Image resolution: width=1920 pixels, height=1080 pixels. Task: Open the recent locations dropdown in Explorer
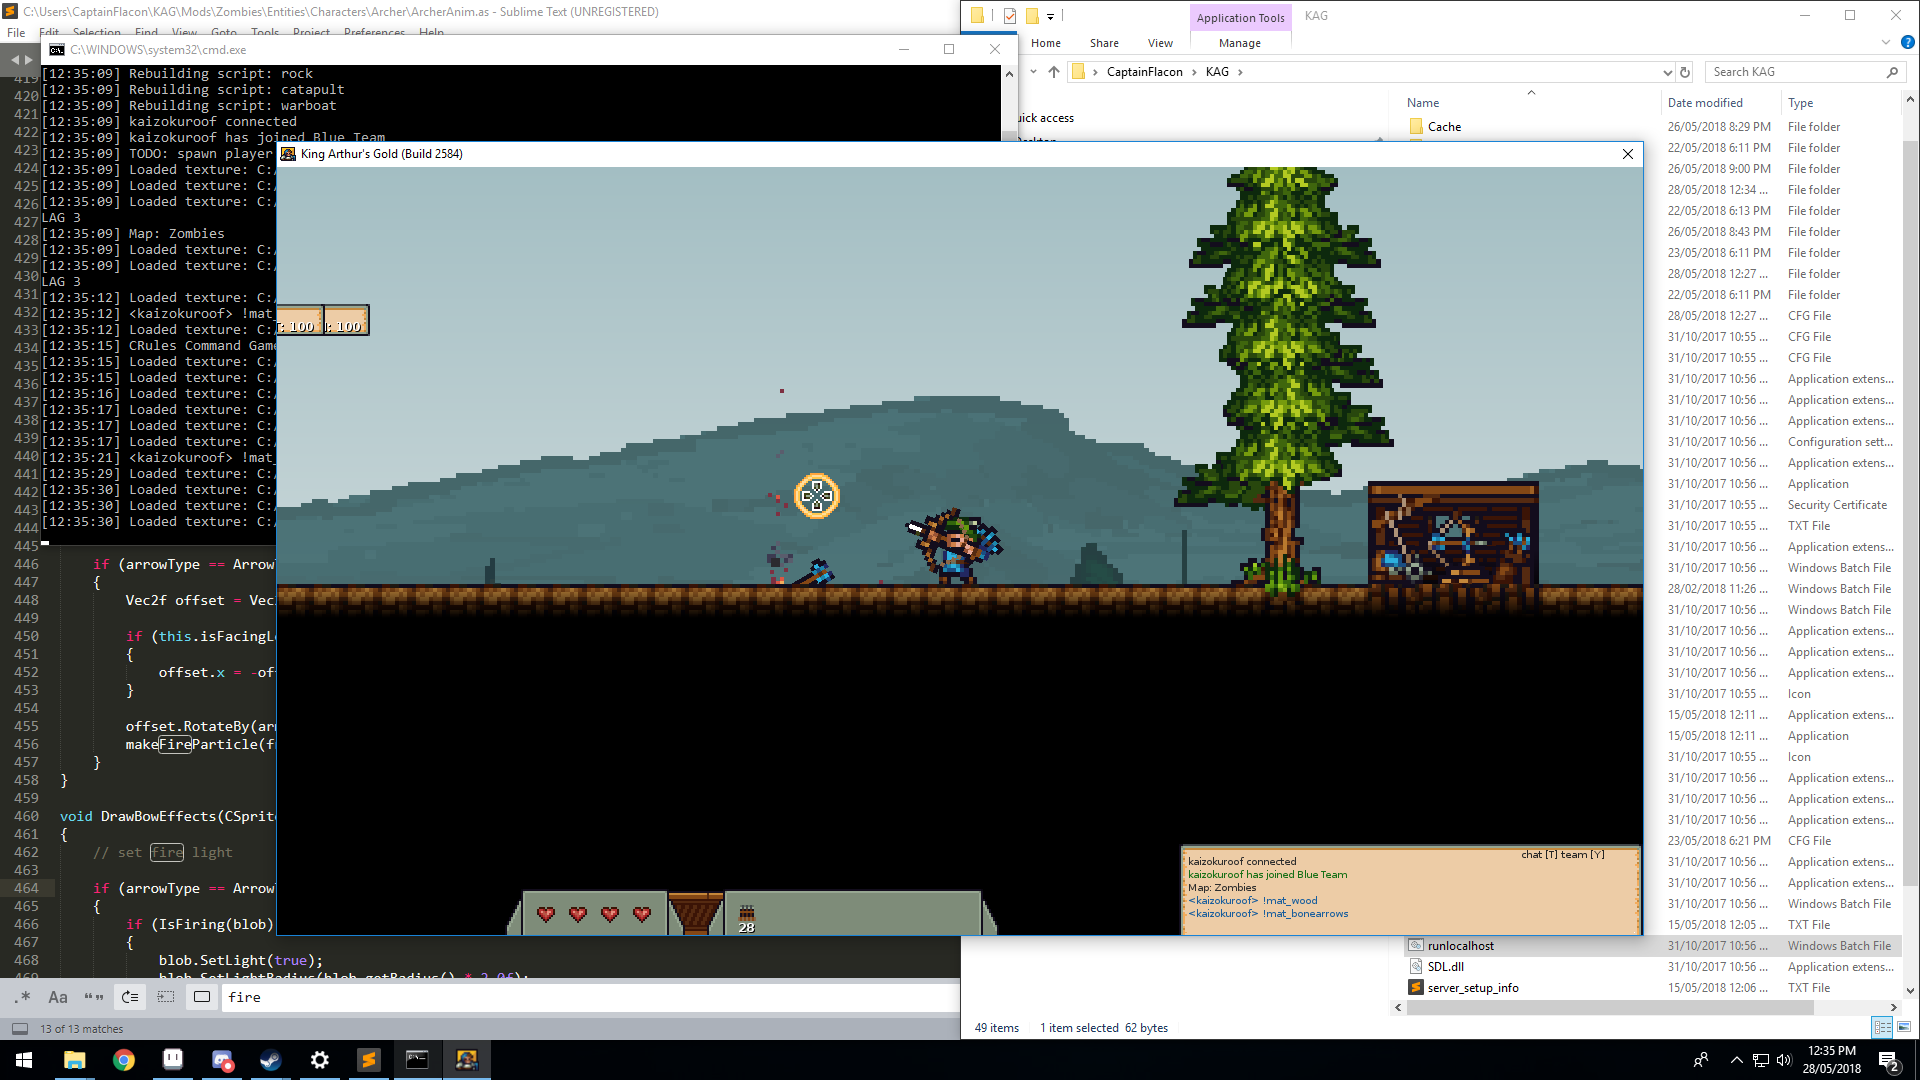click(1034, 72)
